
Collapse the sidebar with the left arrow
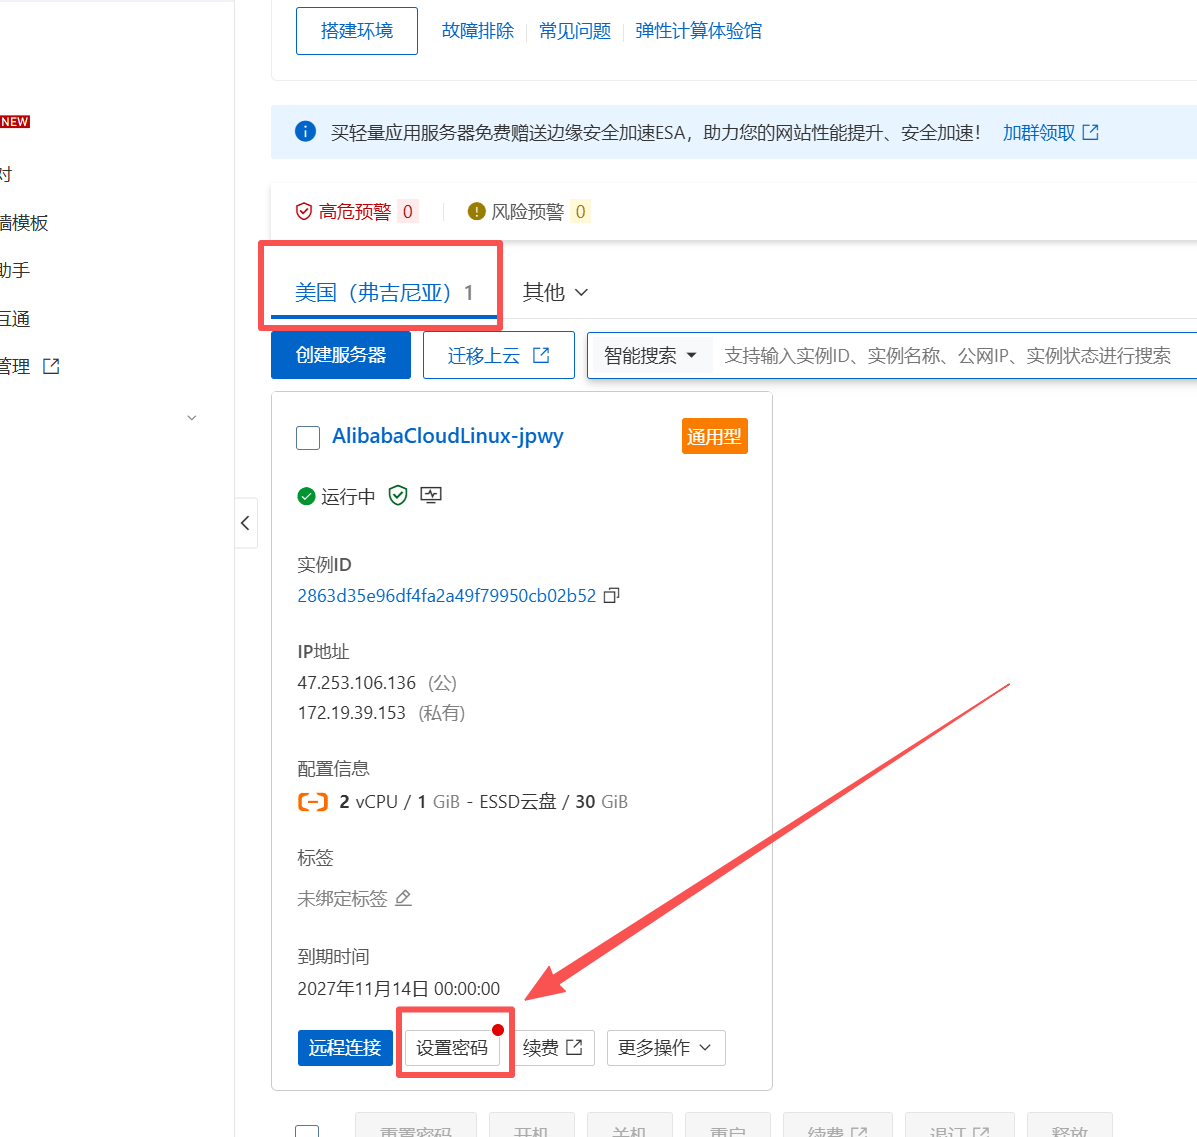(x=246, y=523)
